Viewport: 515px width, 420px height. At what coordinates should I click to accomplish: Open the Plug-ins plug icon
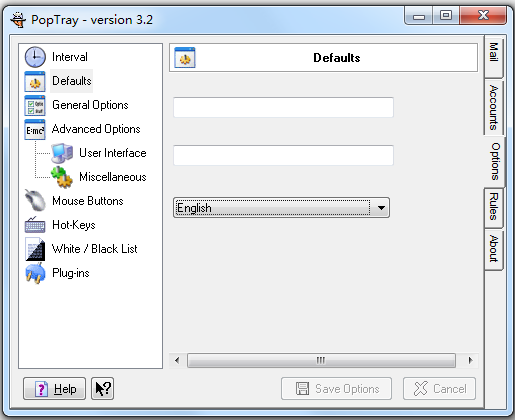[35, 273]
